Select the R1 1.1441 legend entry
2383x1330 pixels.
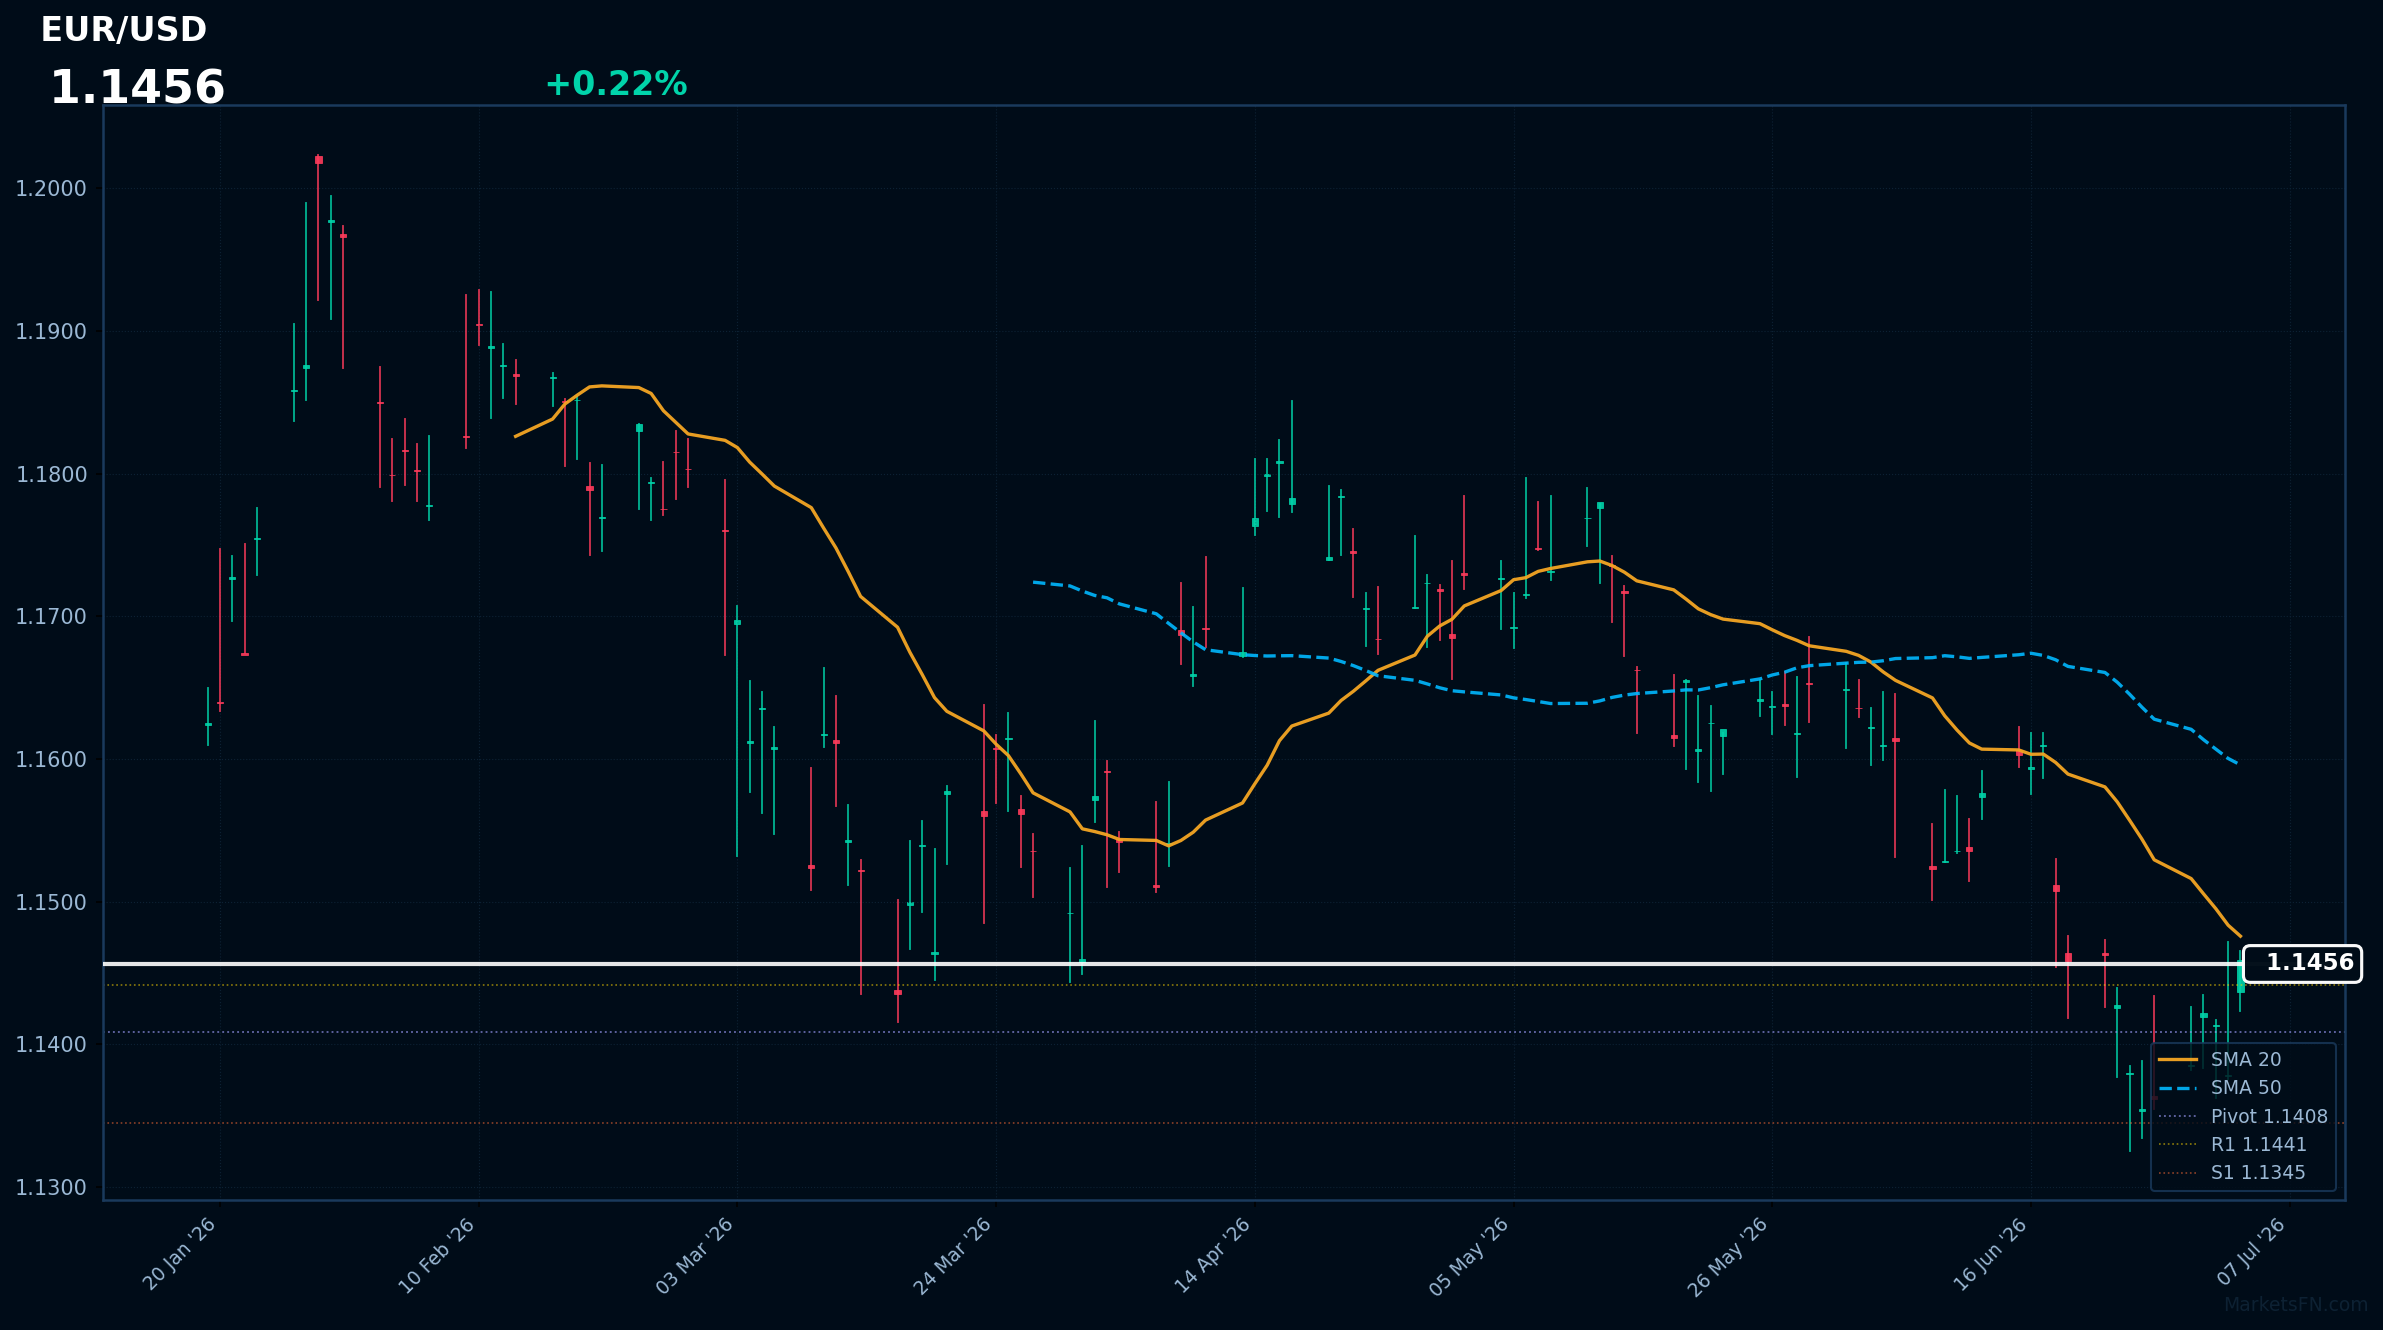[2232, 1144]
